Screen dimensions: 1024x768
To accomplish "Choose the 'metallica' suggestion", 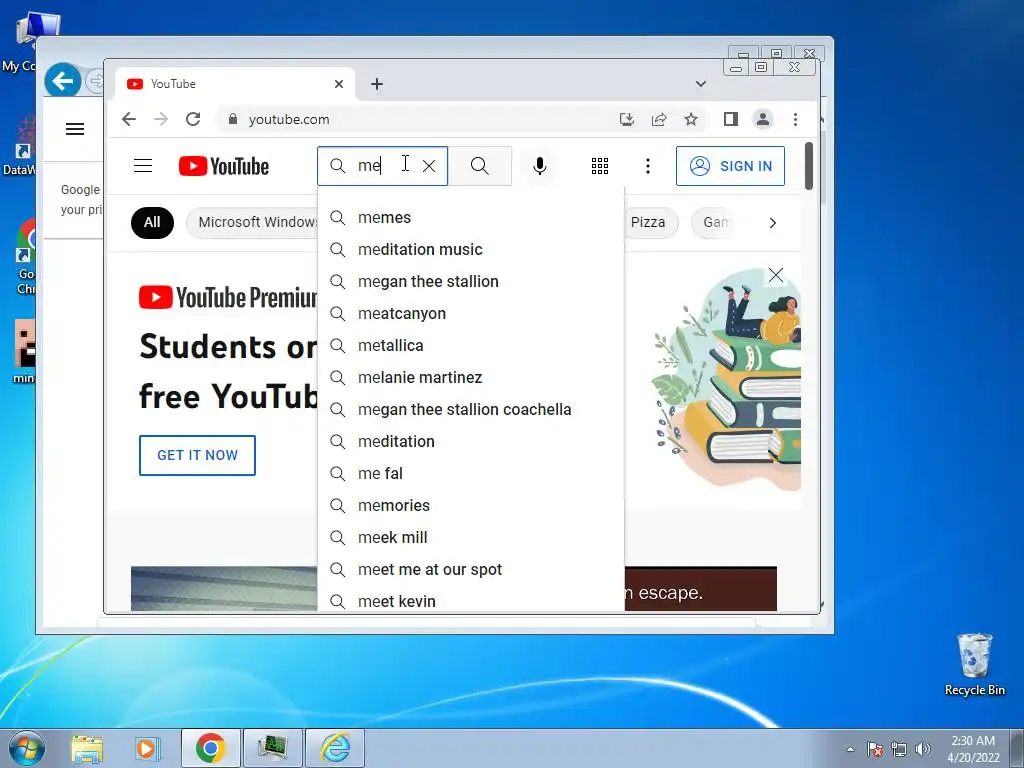I will (x=471, y=345).
